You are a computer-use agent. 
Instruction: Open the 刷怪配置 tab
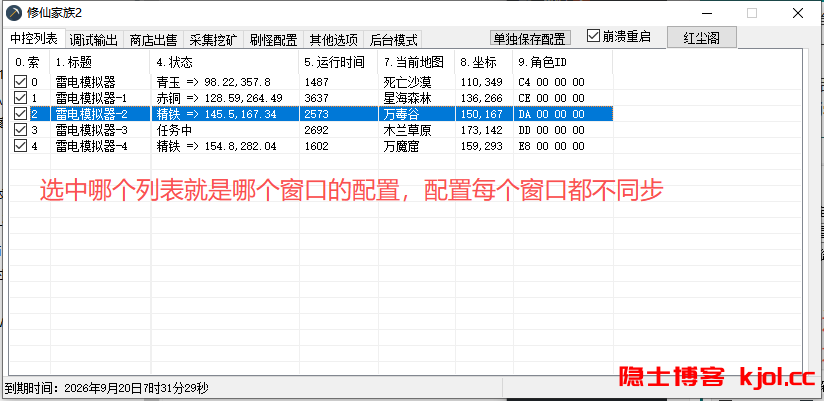(274, 39)
